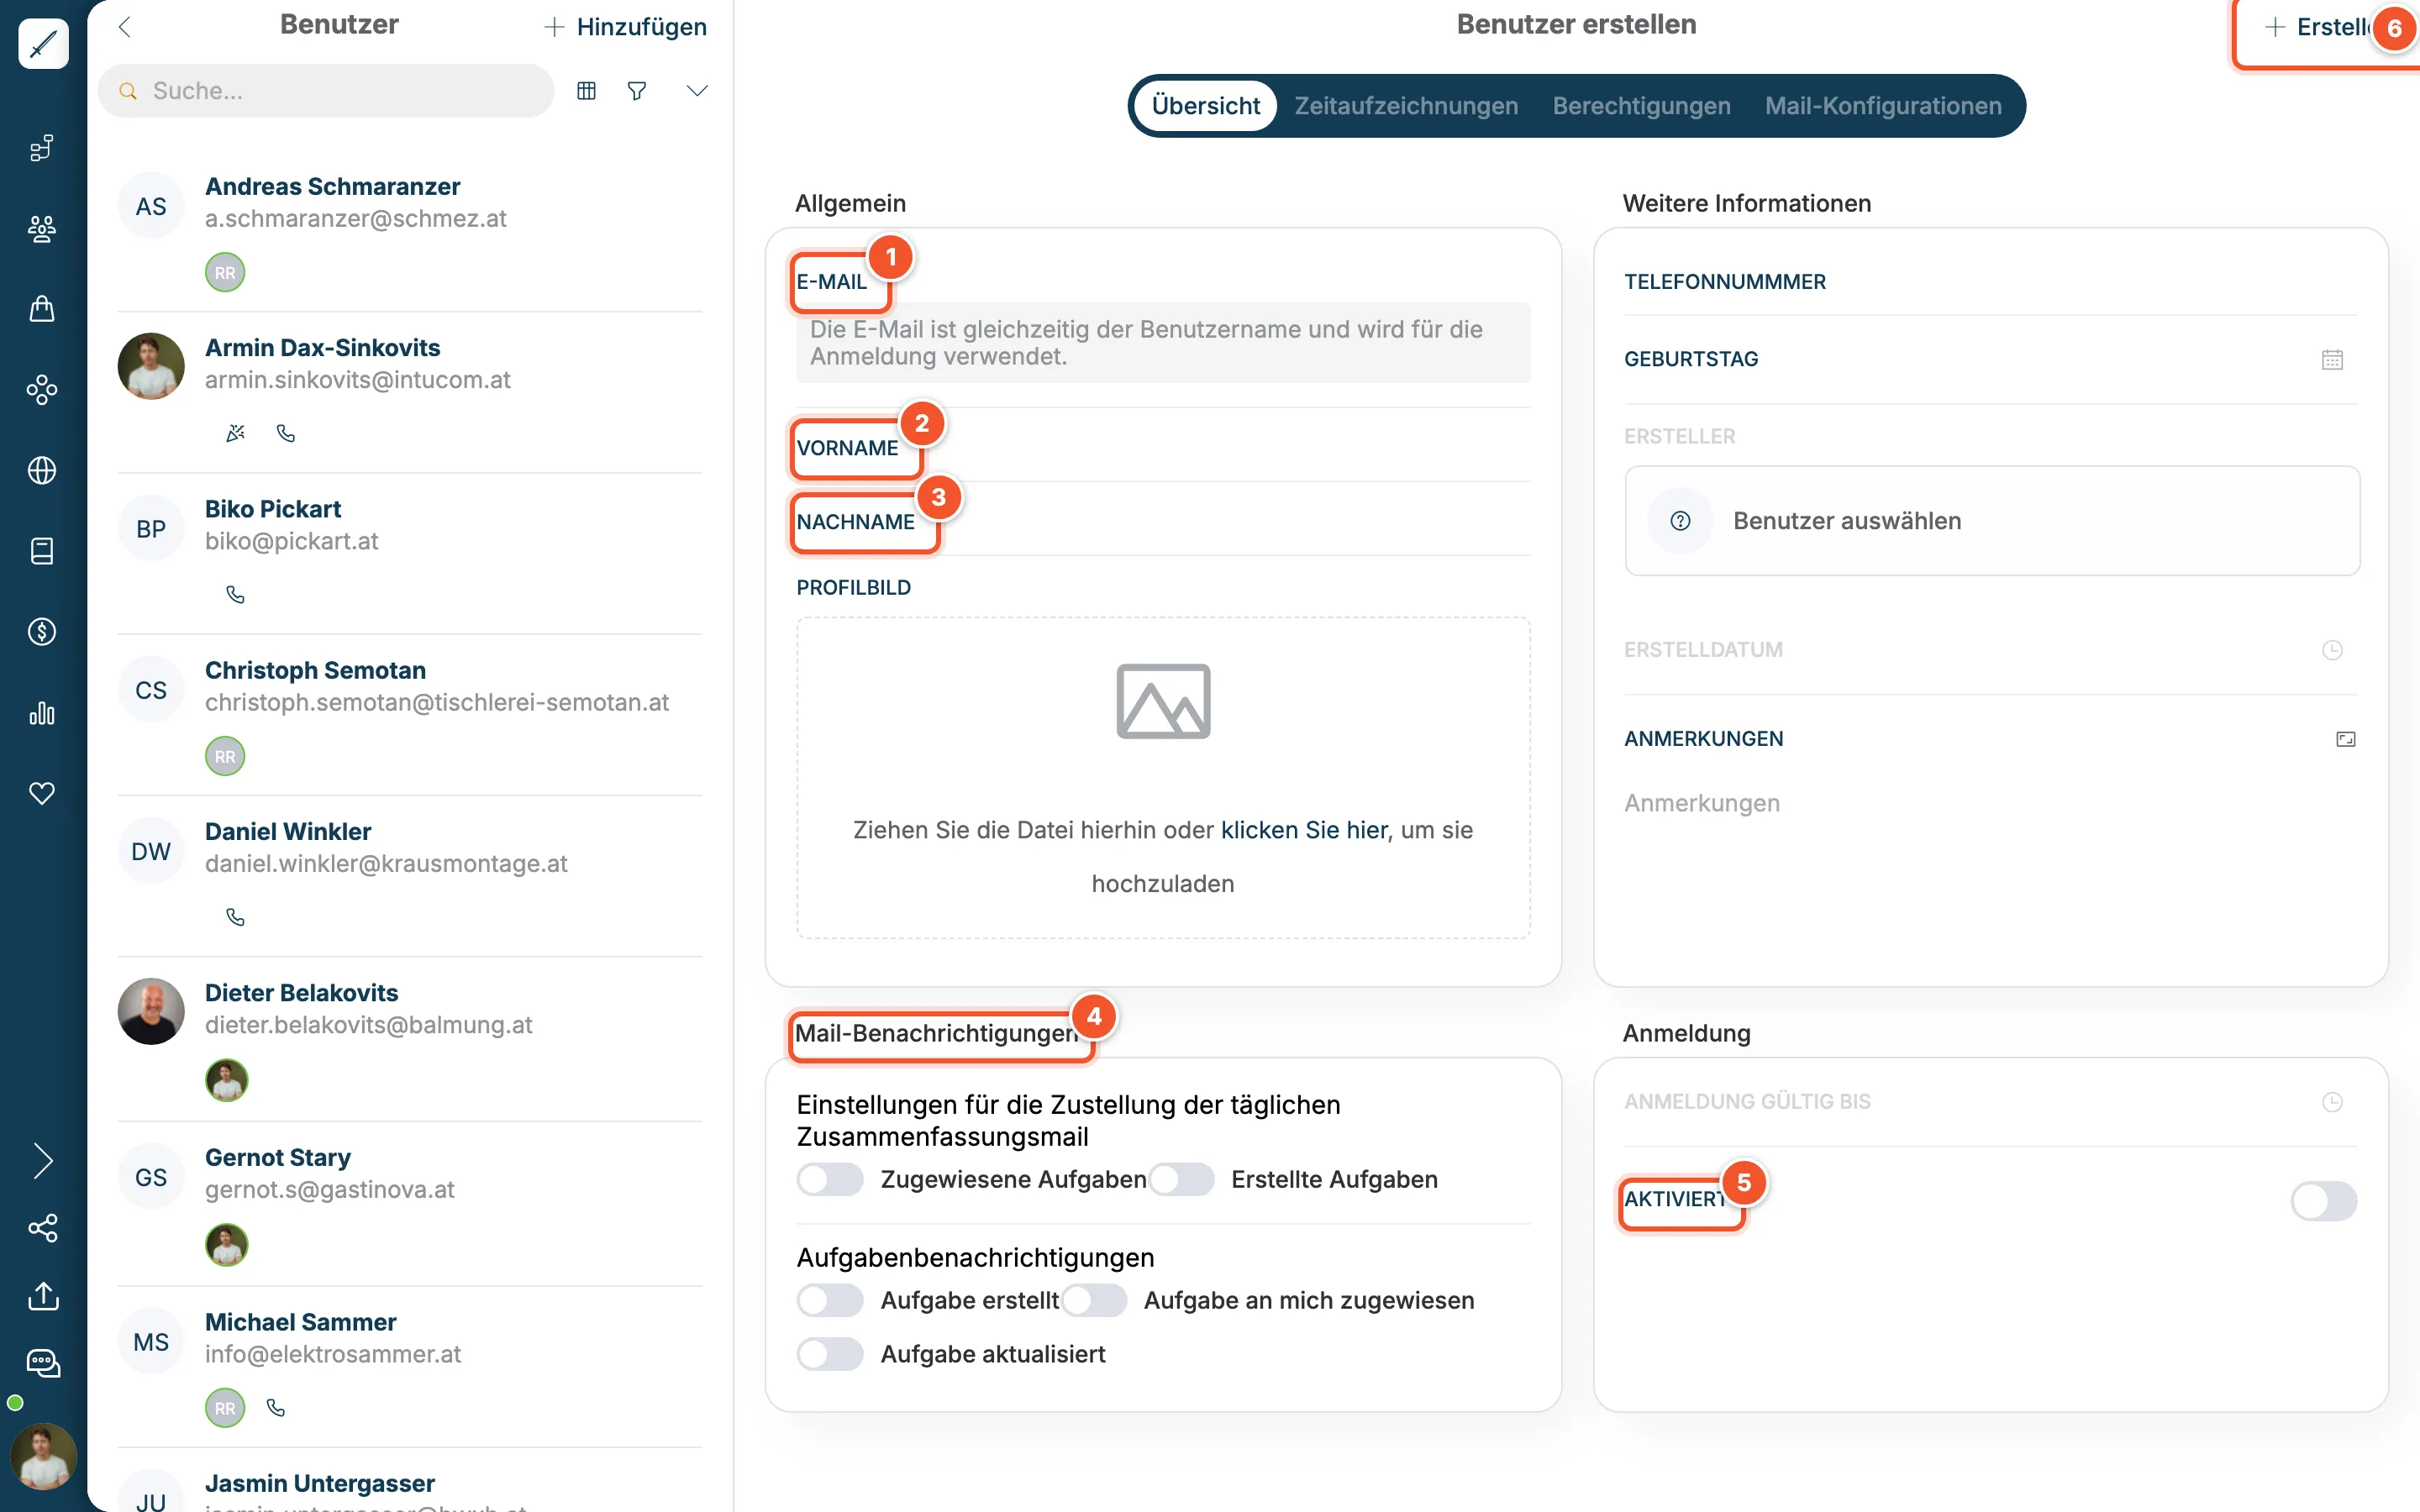Click party icon under Armin Dax-Sinkovits
The height and width of the screenshot is (1512, 2420).
pyautogui.click(x=236, y=433)
